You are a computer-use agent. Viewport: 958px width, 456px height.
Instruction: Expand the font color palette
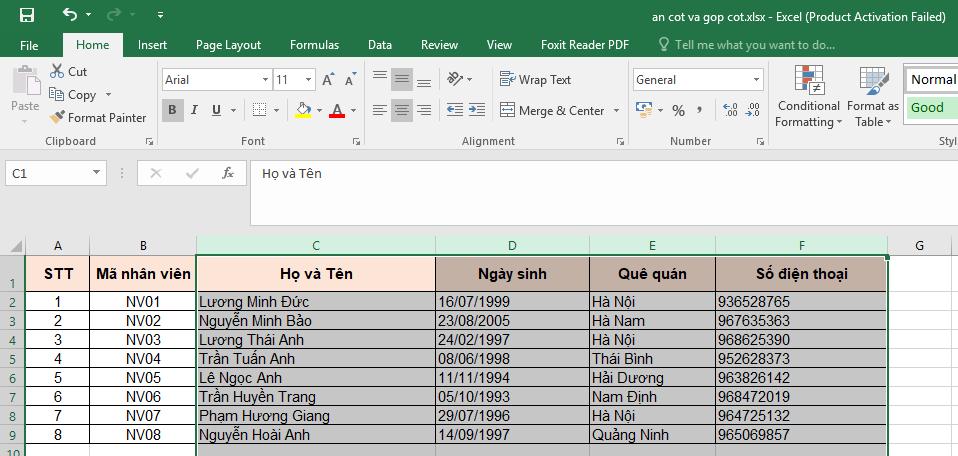point(353,111)
